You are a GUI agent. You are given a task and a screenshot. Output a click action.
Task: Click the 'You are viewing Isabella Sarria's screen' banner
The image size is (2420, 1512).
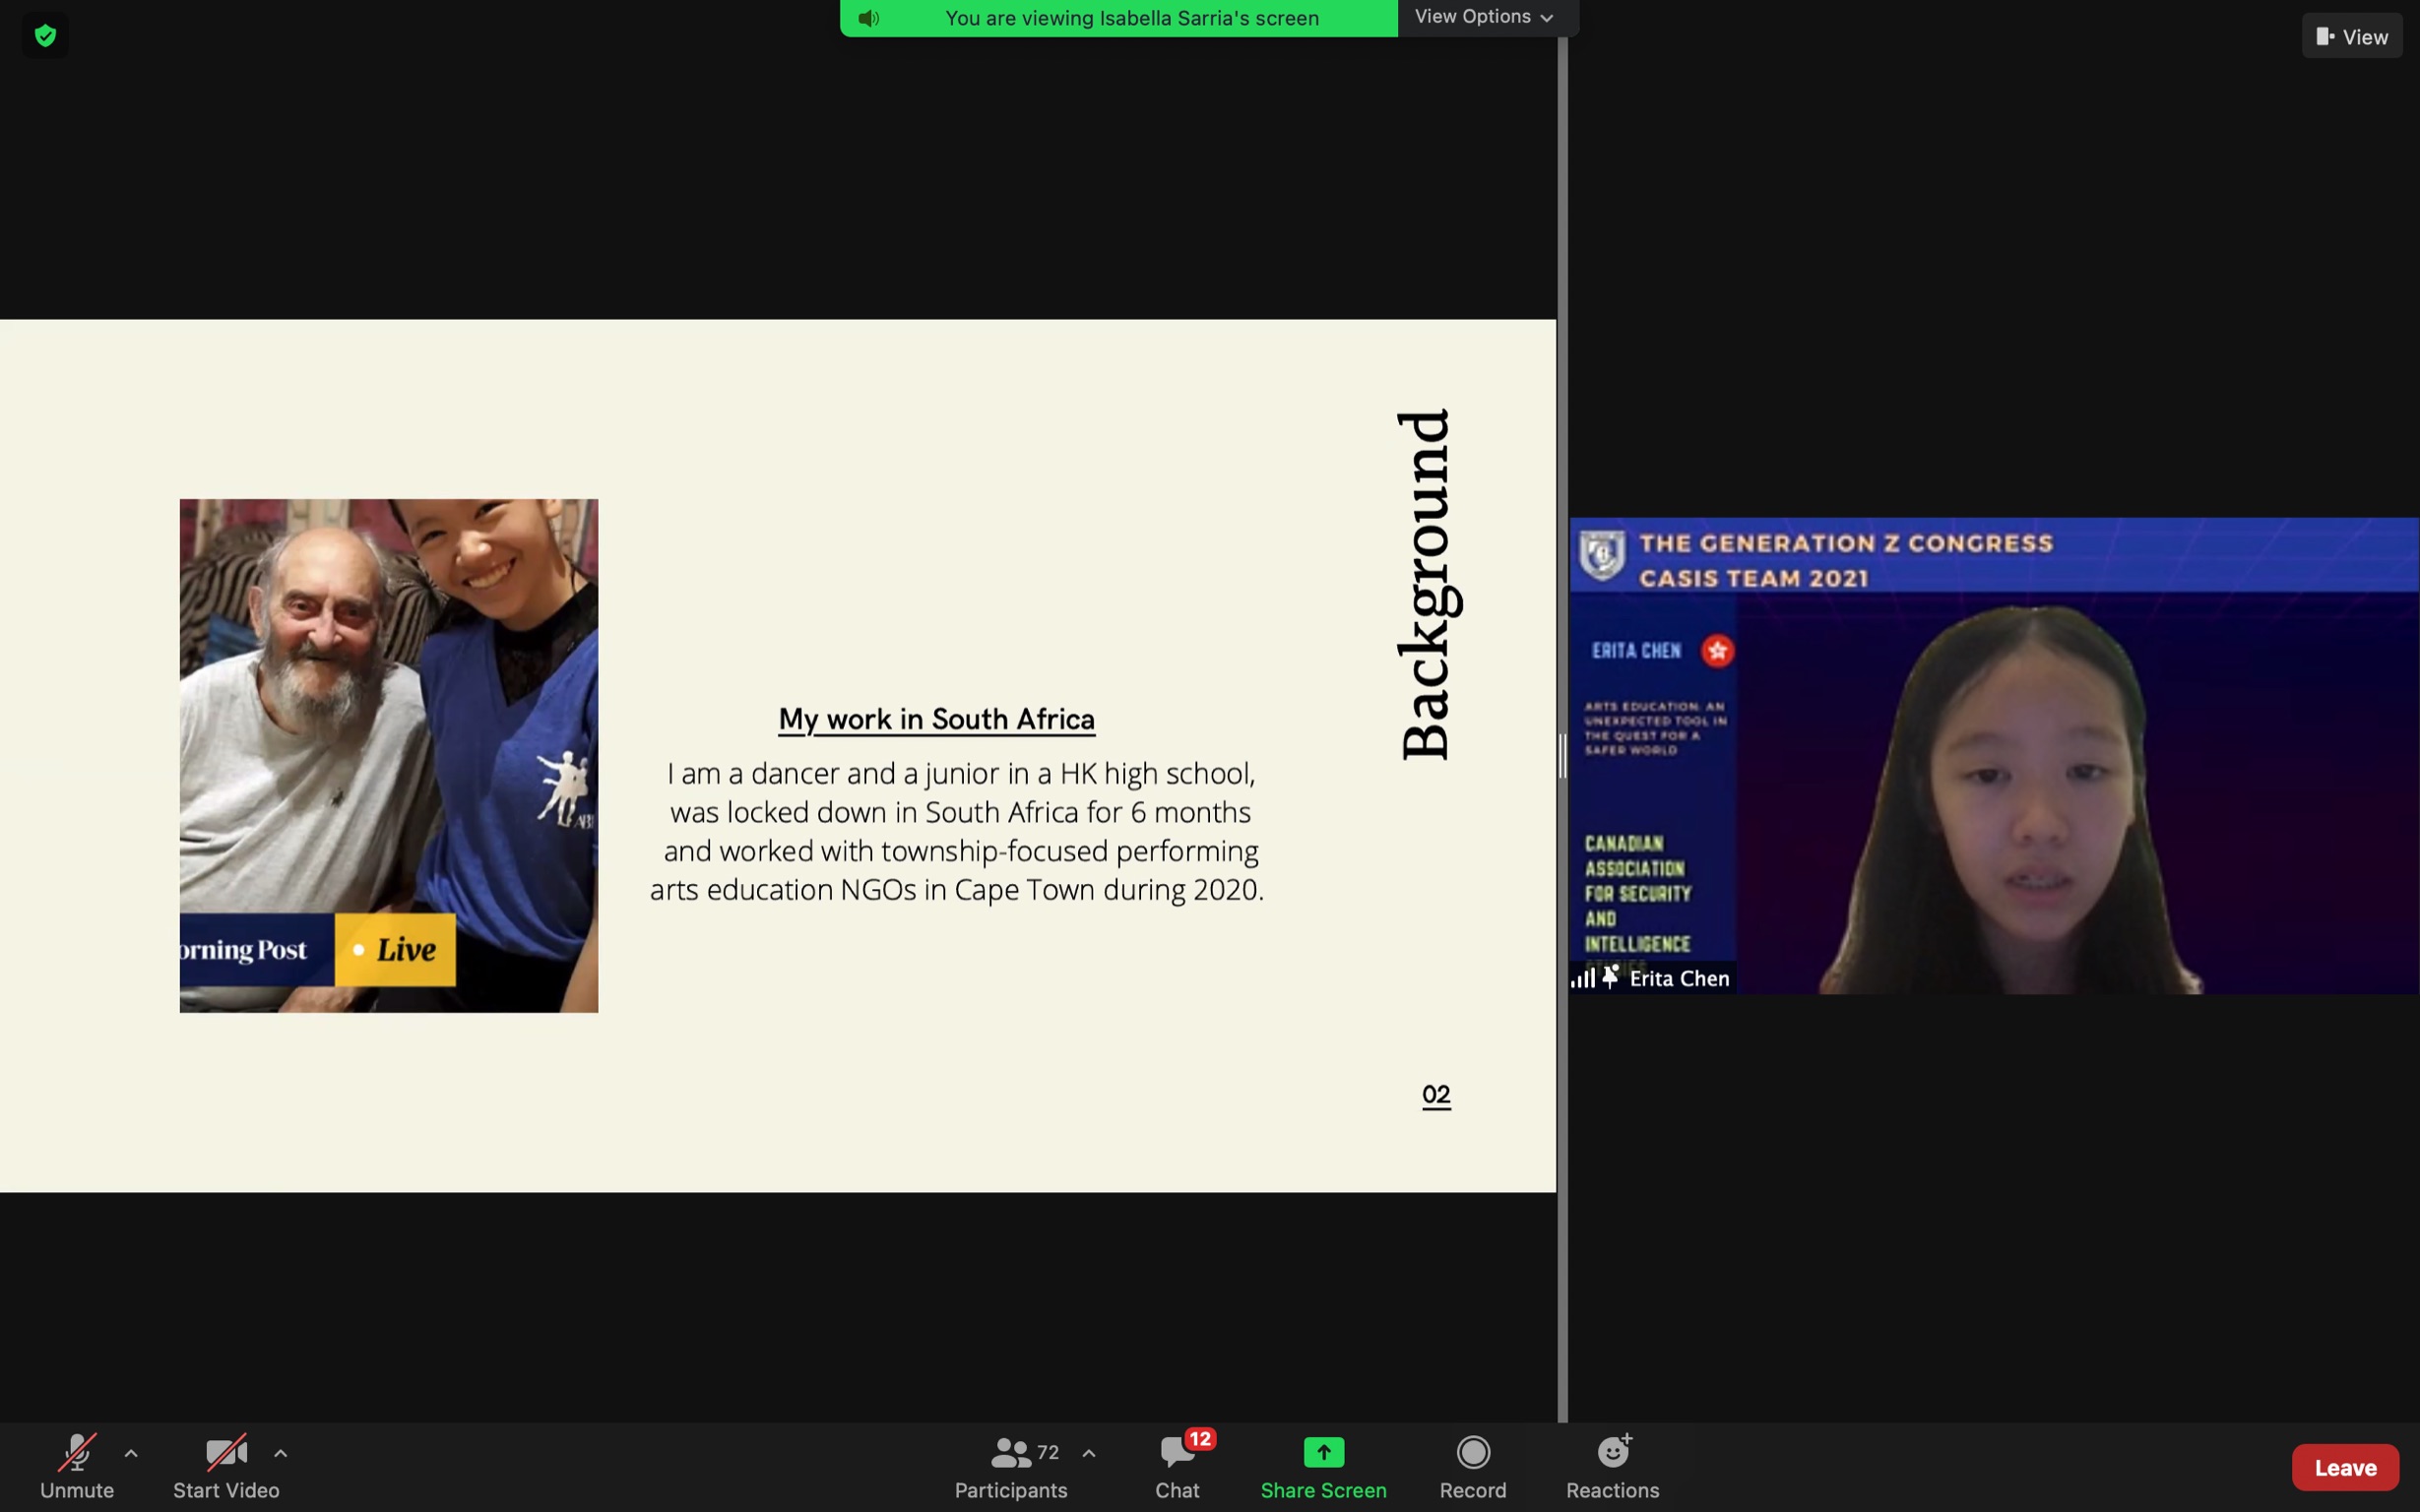click(x=1131, y=18)
